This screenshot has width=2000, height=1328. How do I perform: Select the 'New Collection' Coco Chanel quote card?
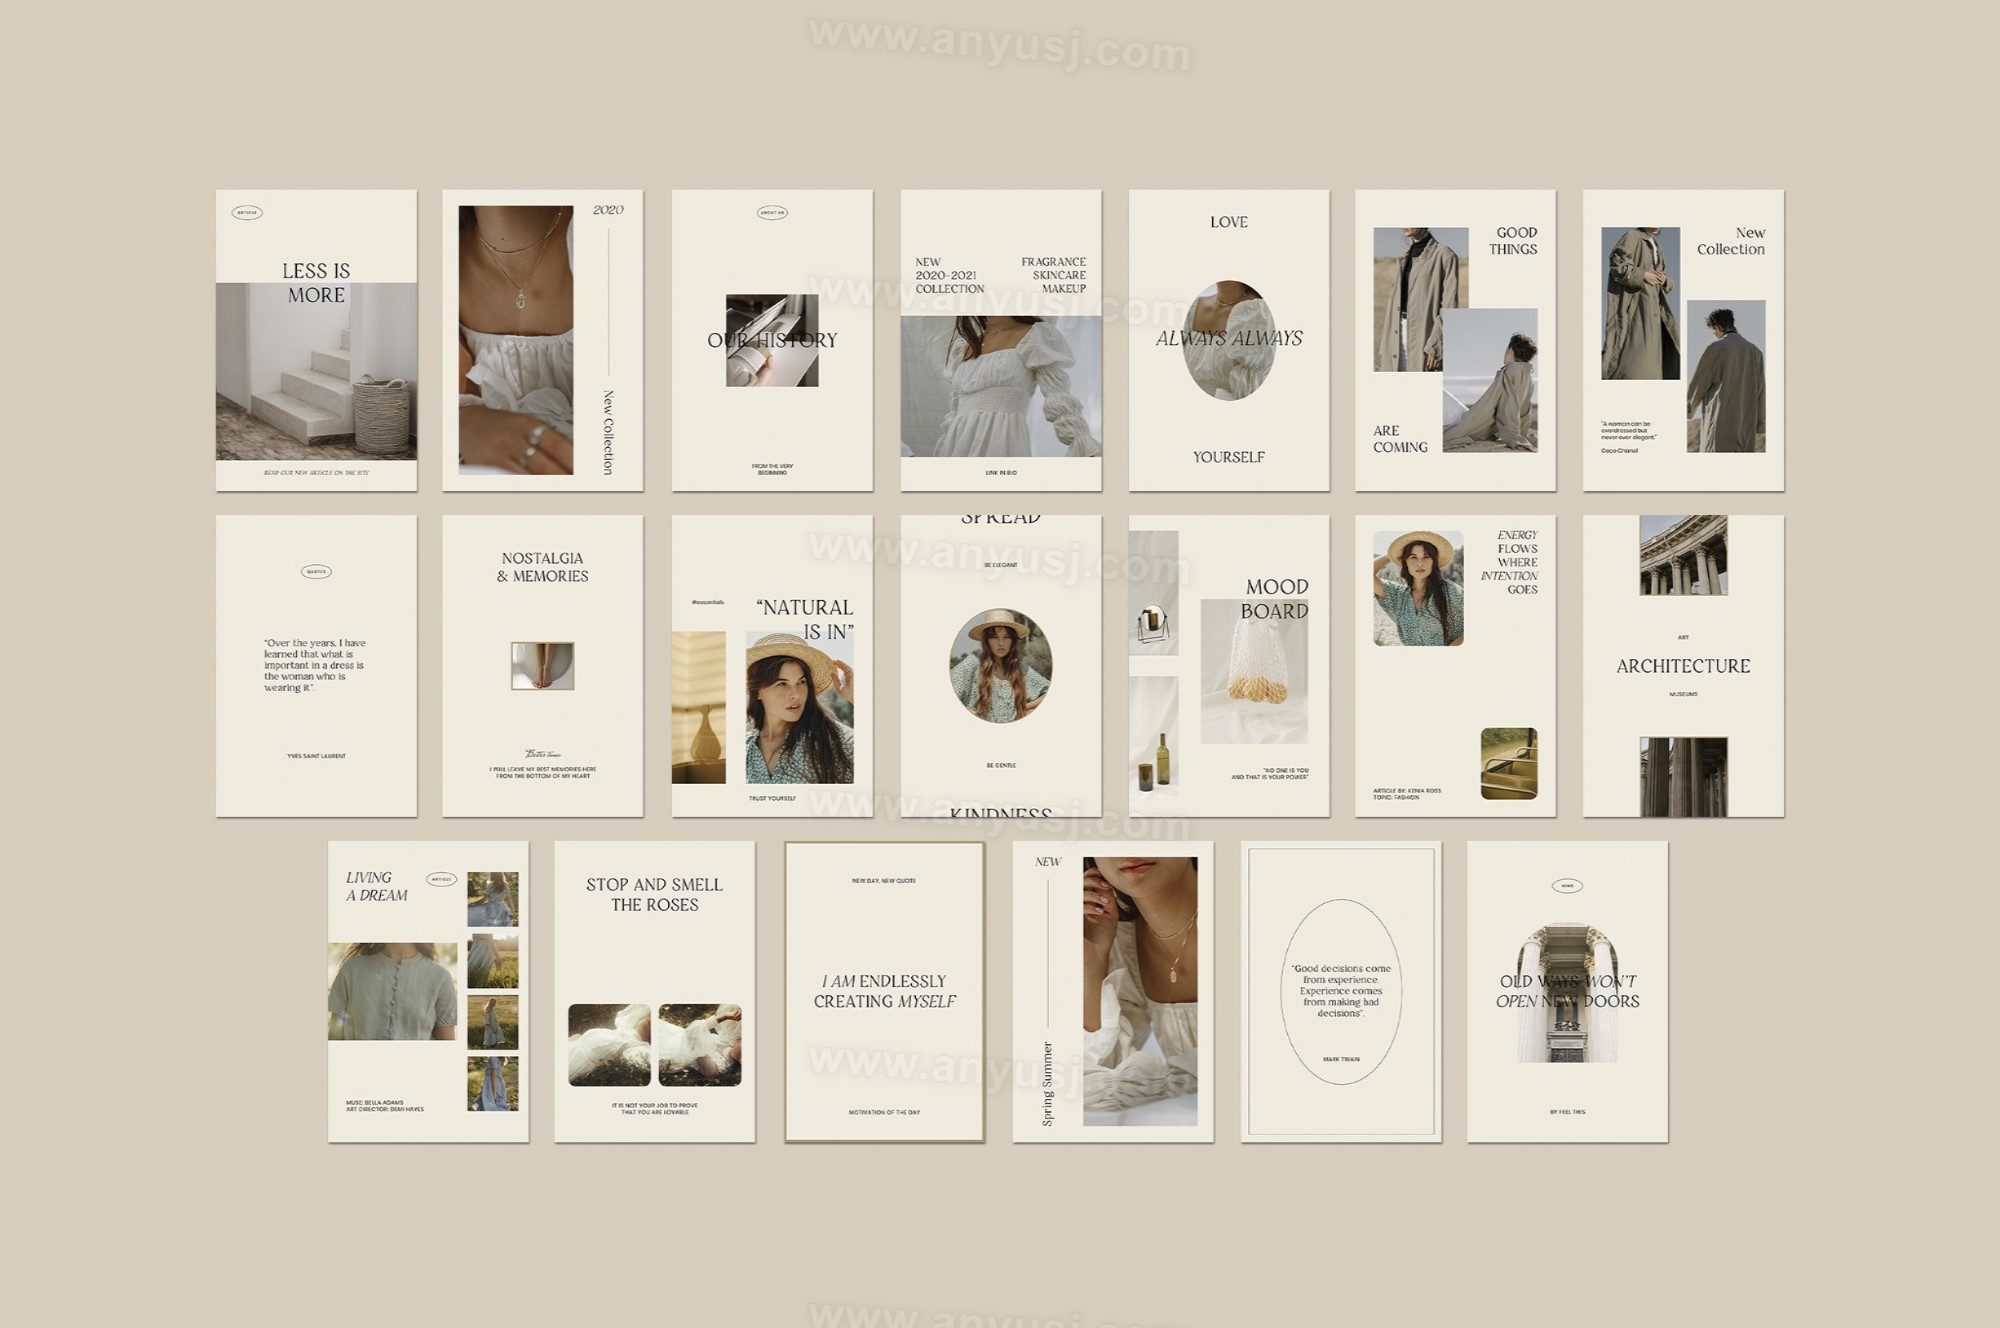point(1683,340)
